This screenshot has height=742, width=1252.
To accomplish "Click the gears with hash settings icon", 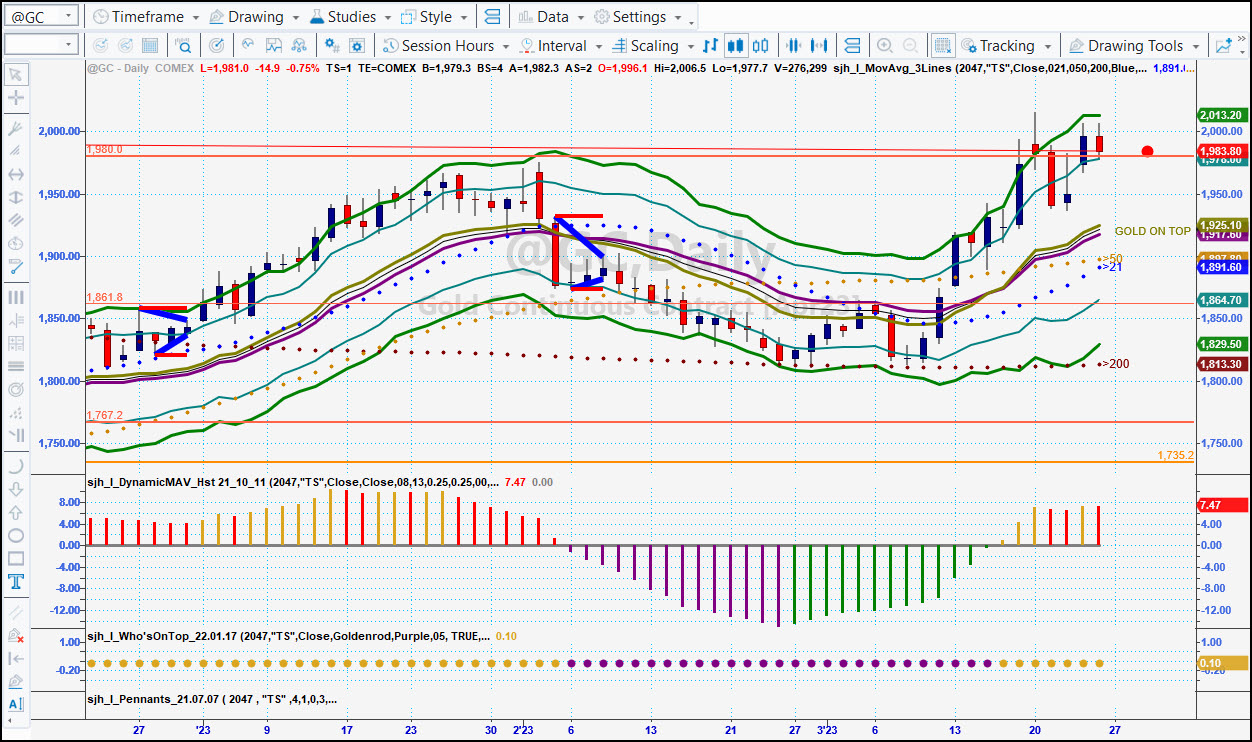I will coord(331,46).
